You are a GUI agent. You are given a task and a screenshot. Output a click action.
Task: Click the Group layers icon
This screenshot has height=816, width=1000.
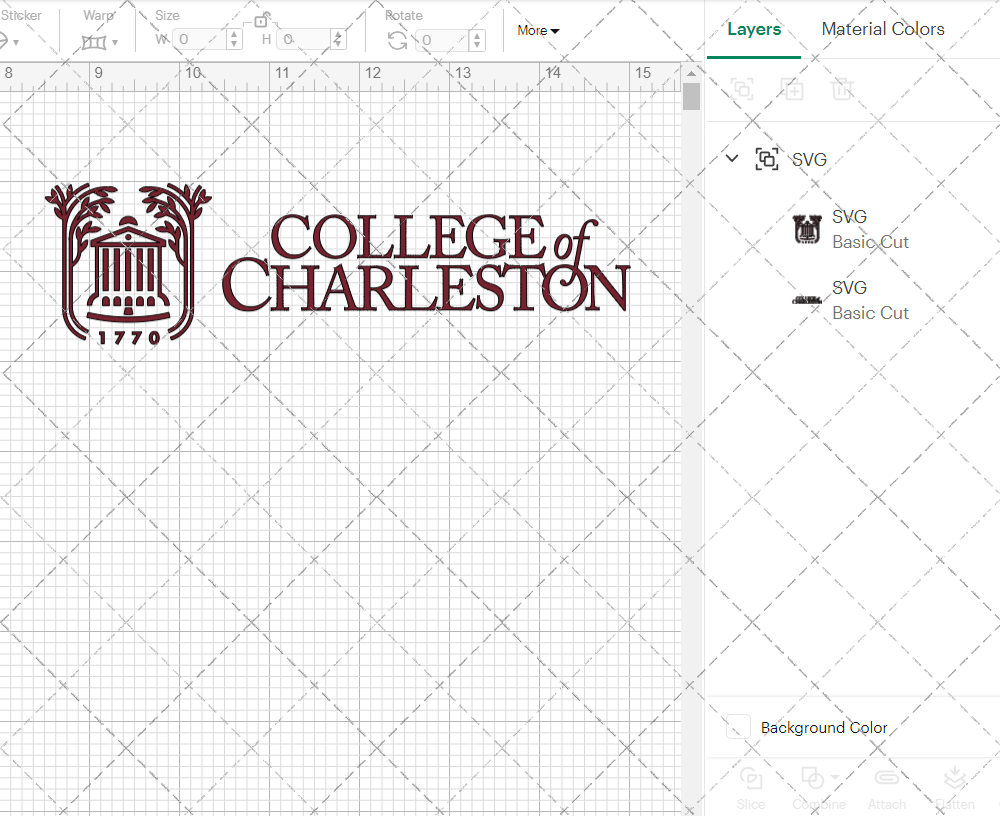(x=742, y=89)
